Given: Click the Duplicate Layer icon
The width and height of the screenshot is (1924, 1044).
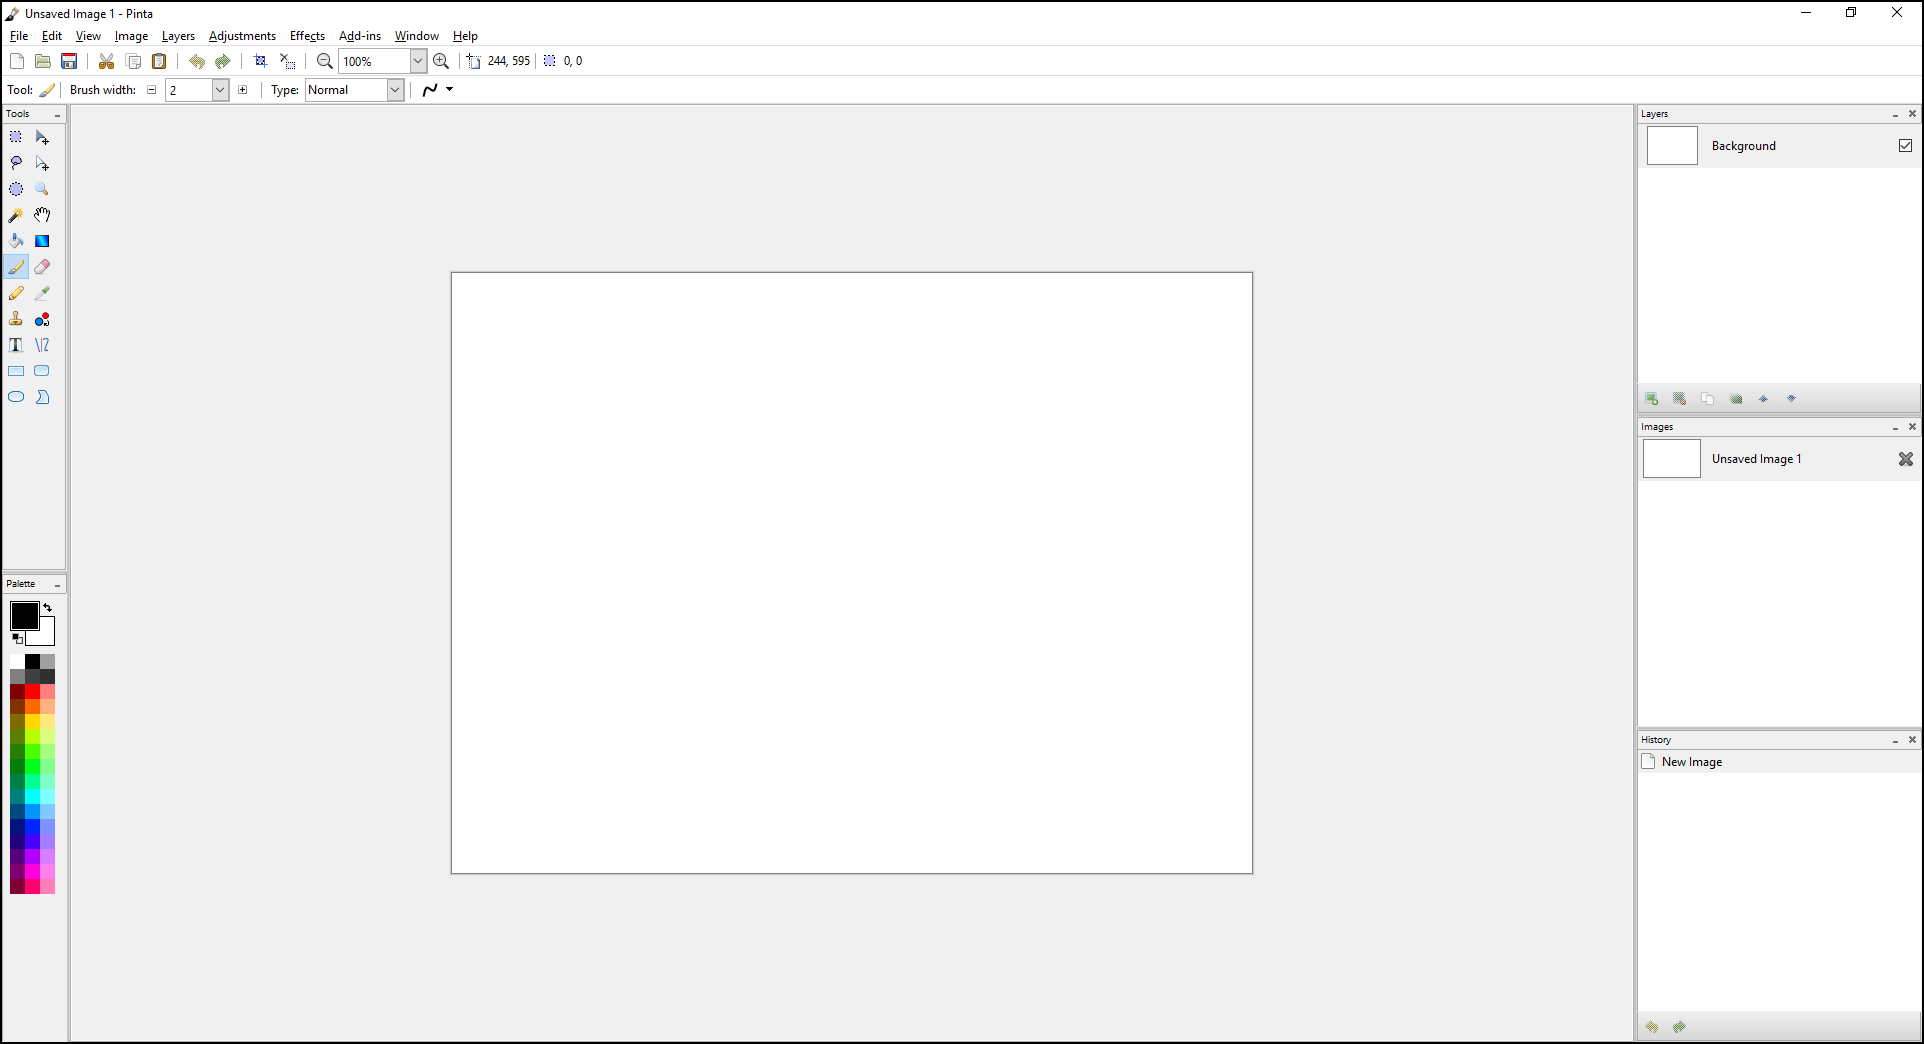Looking at the screenshot, I should [x=1708, y=398].
